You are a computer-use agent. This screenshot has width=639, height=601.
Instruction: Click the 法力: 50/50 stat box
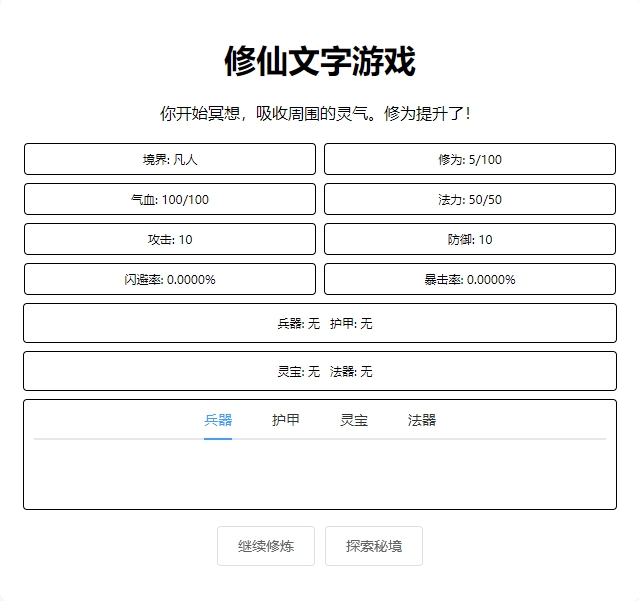point(470,199)
